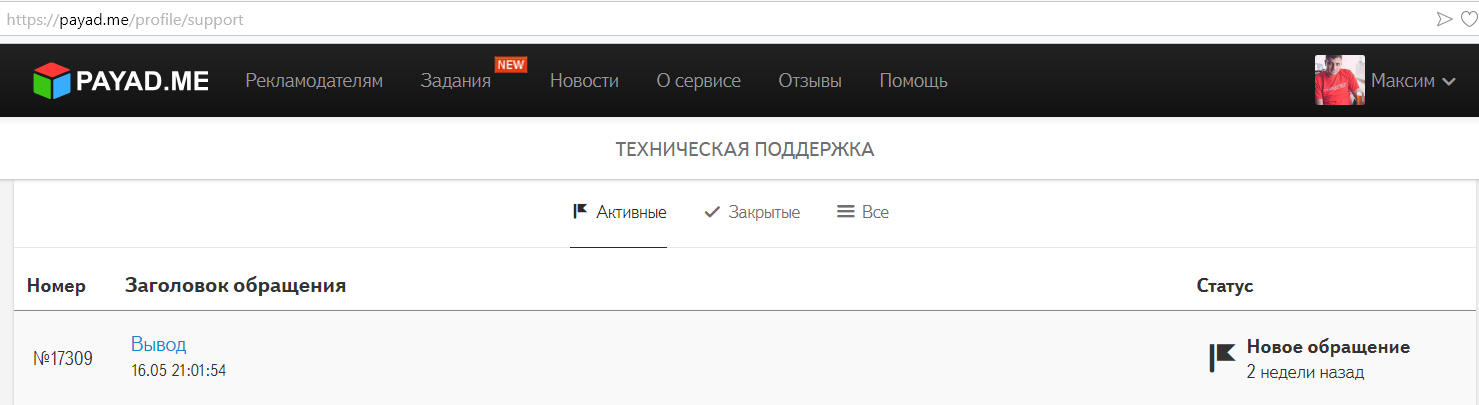Open the Помощь page

point(913,81)
